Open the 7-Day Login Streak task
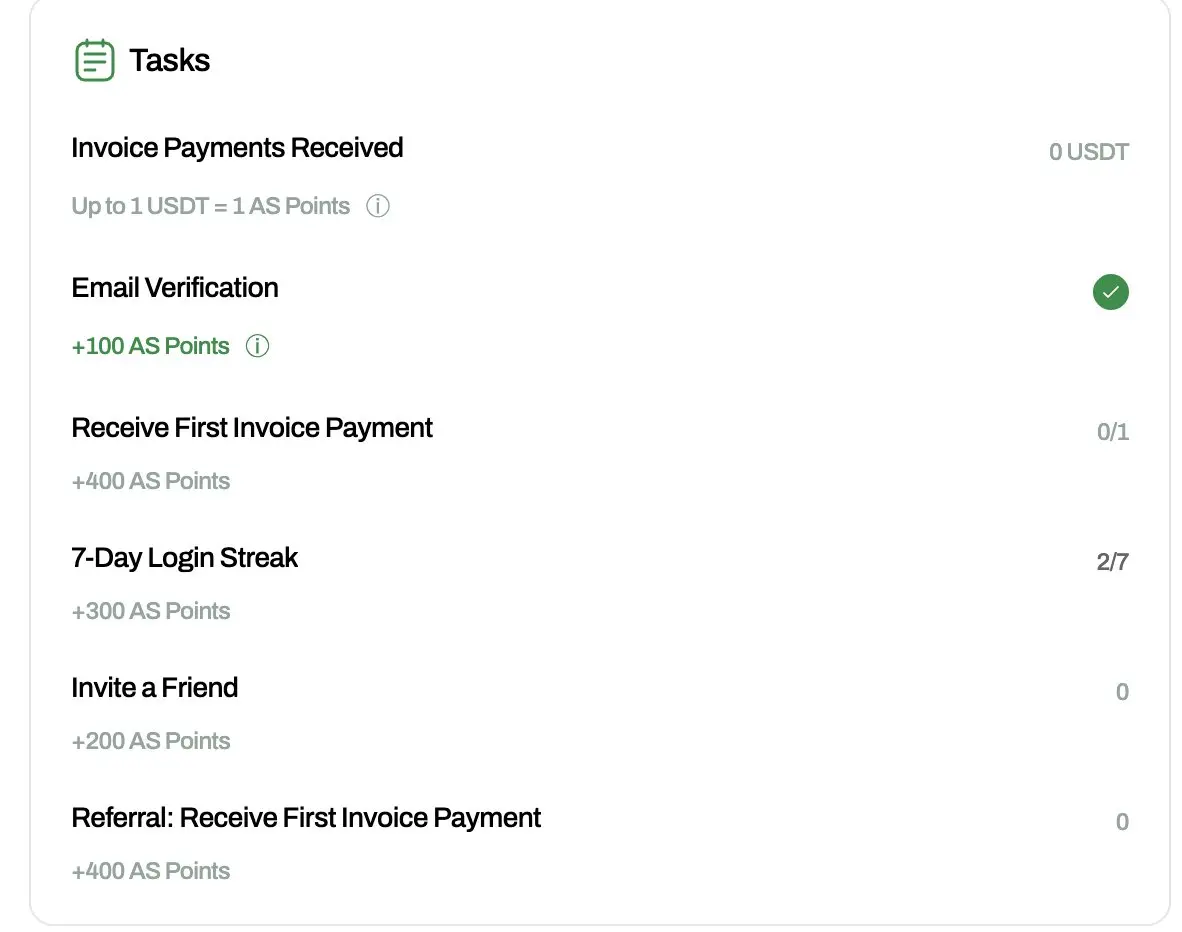 pos(185,558)
